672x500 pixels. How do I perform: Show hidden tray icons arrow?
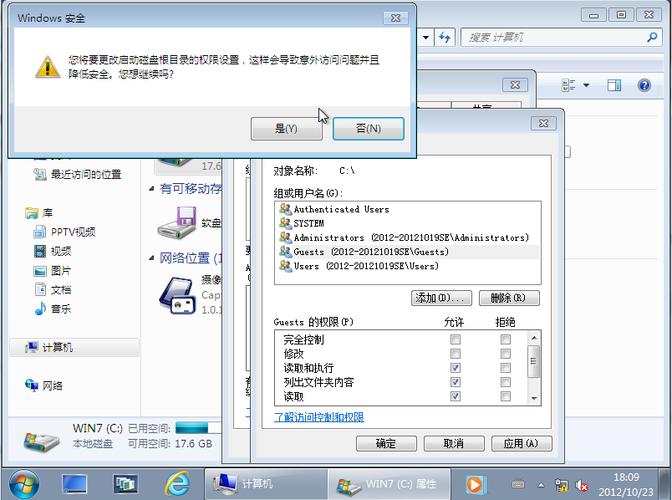[x=541, y=485]
